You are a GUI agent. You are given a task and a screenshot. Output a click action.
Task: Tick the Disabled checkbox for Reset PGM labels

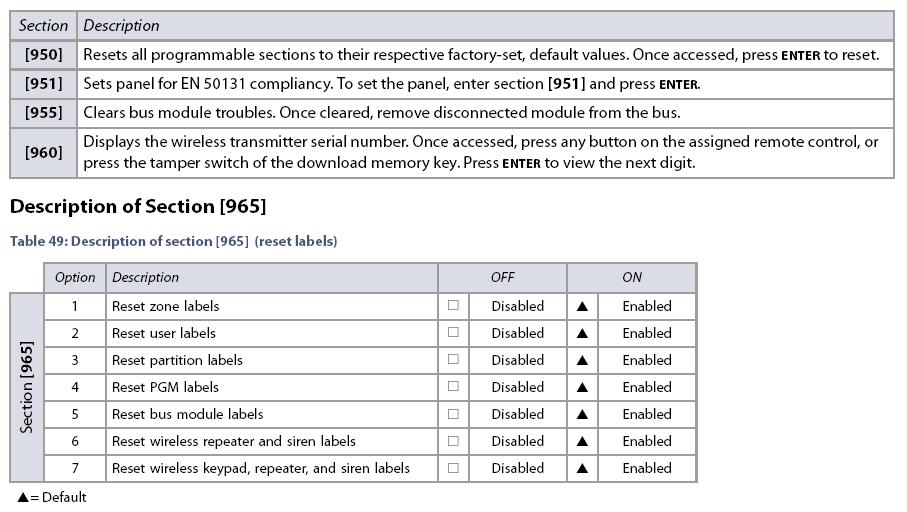pyautogui.click(x=454, y=386)
